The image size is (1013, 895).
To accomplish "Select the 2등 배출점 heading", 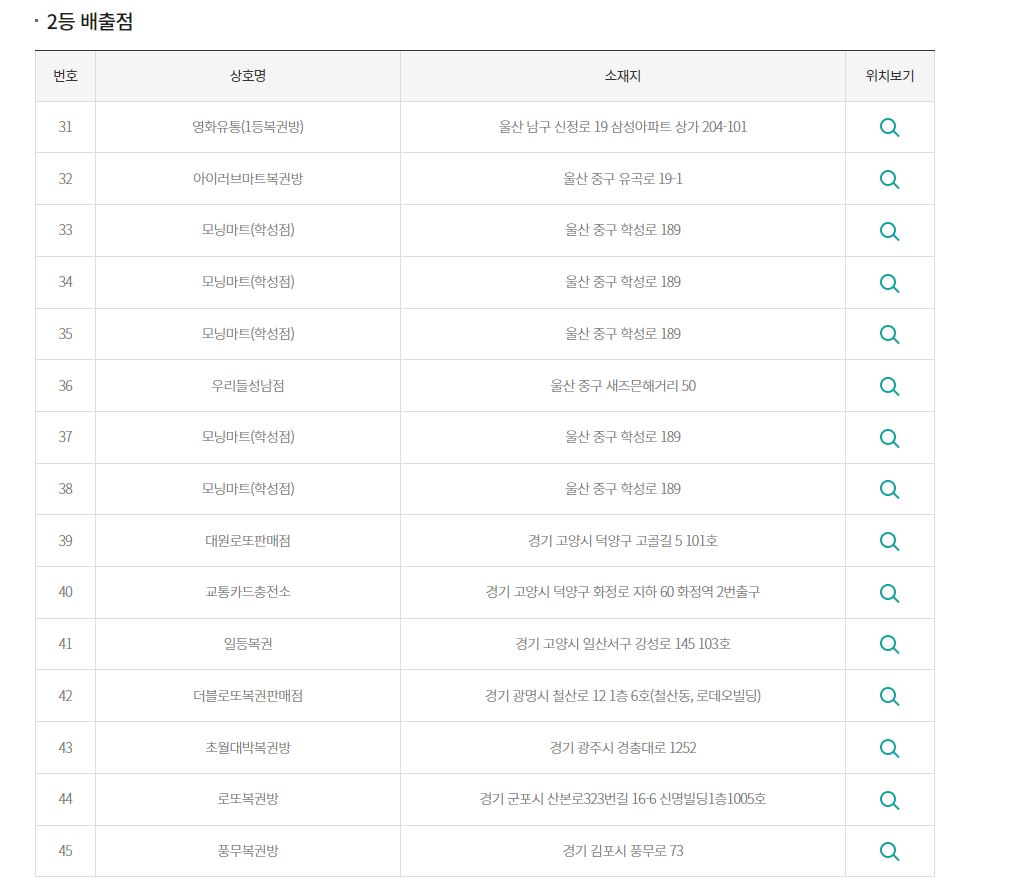I will [90, 21].
